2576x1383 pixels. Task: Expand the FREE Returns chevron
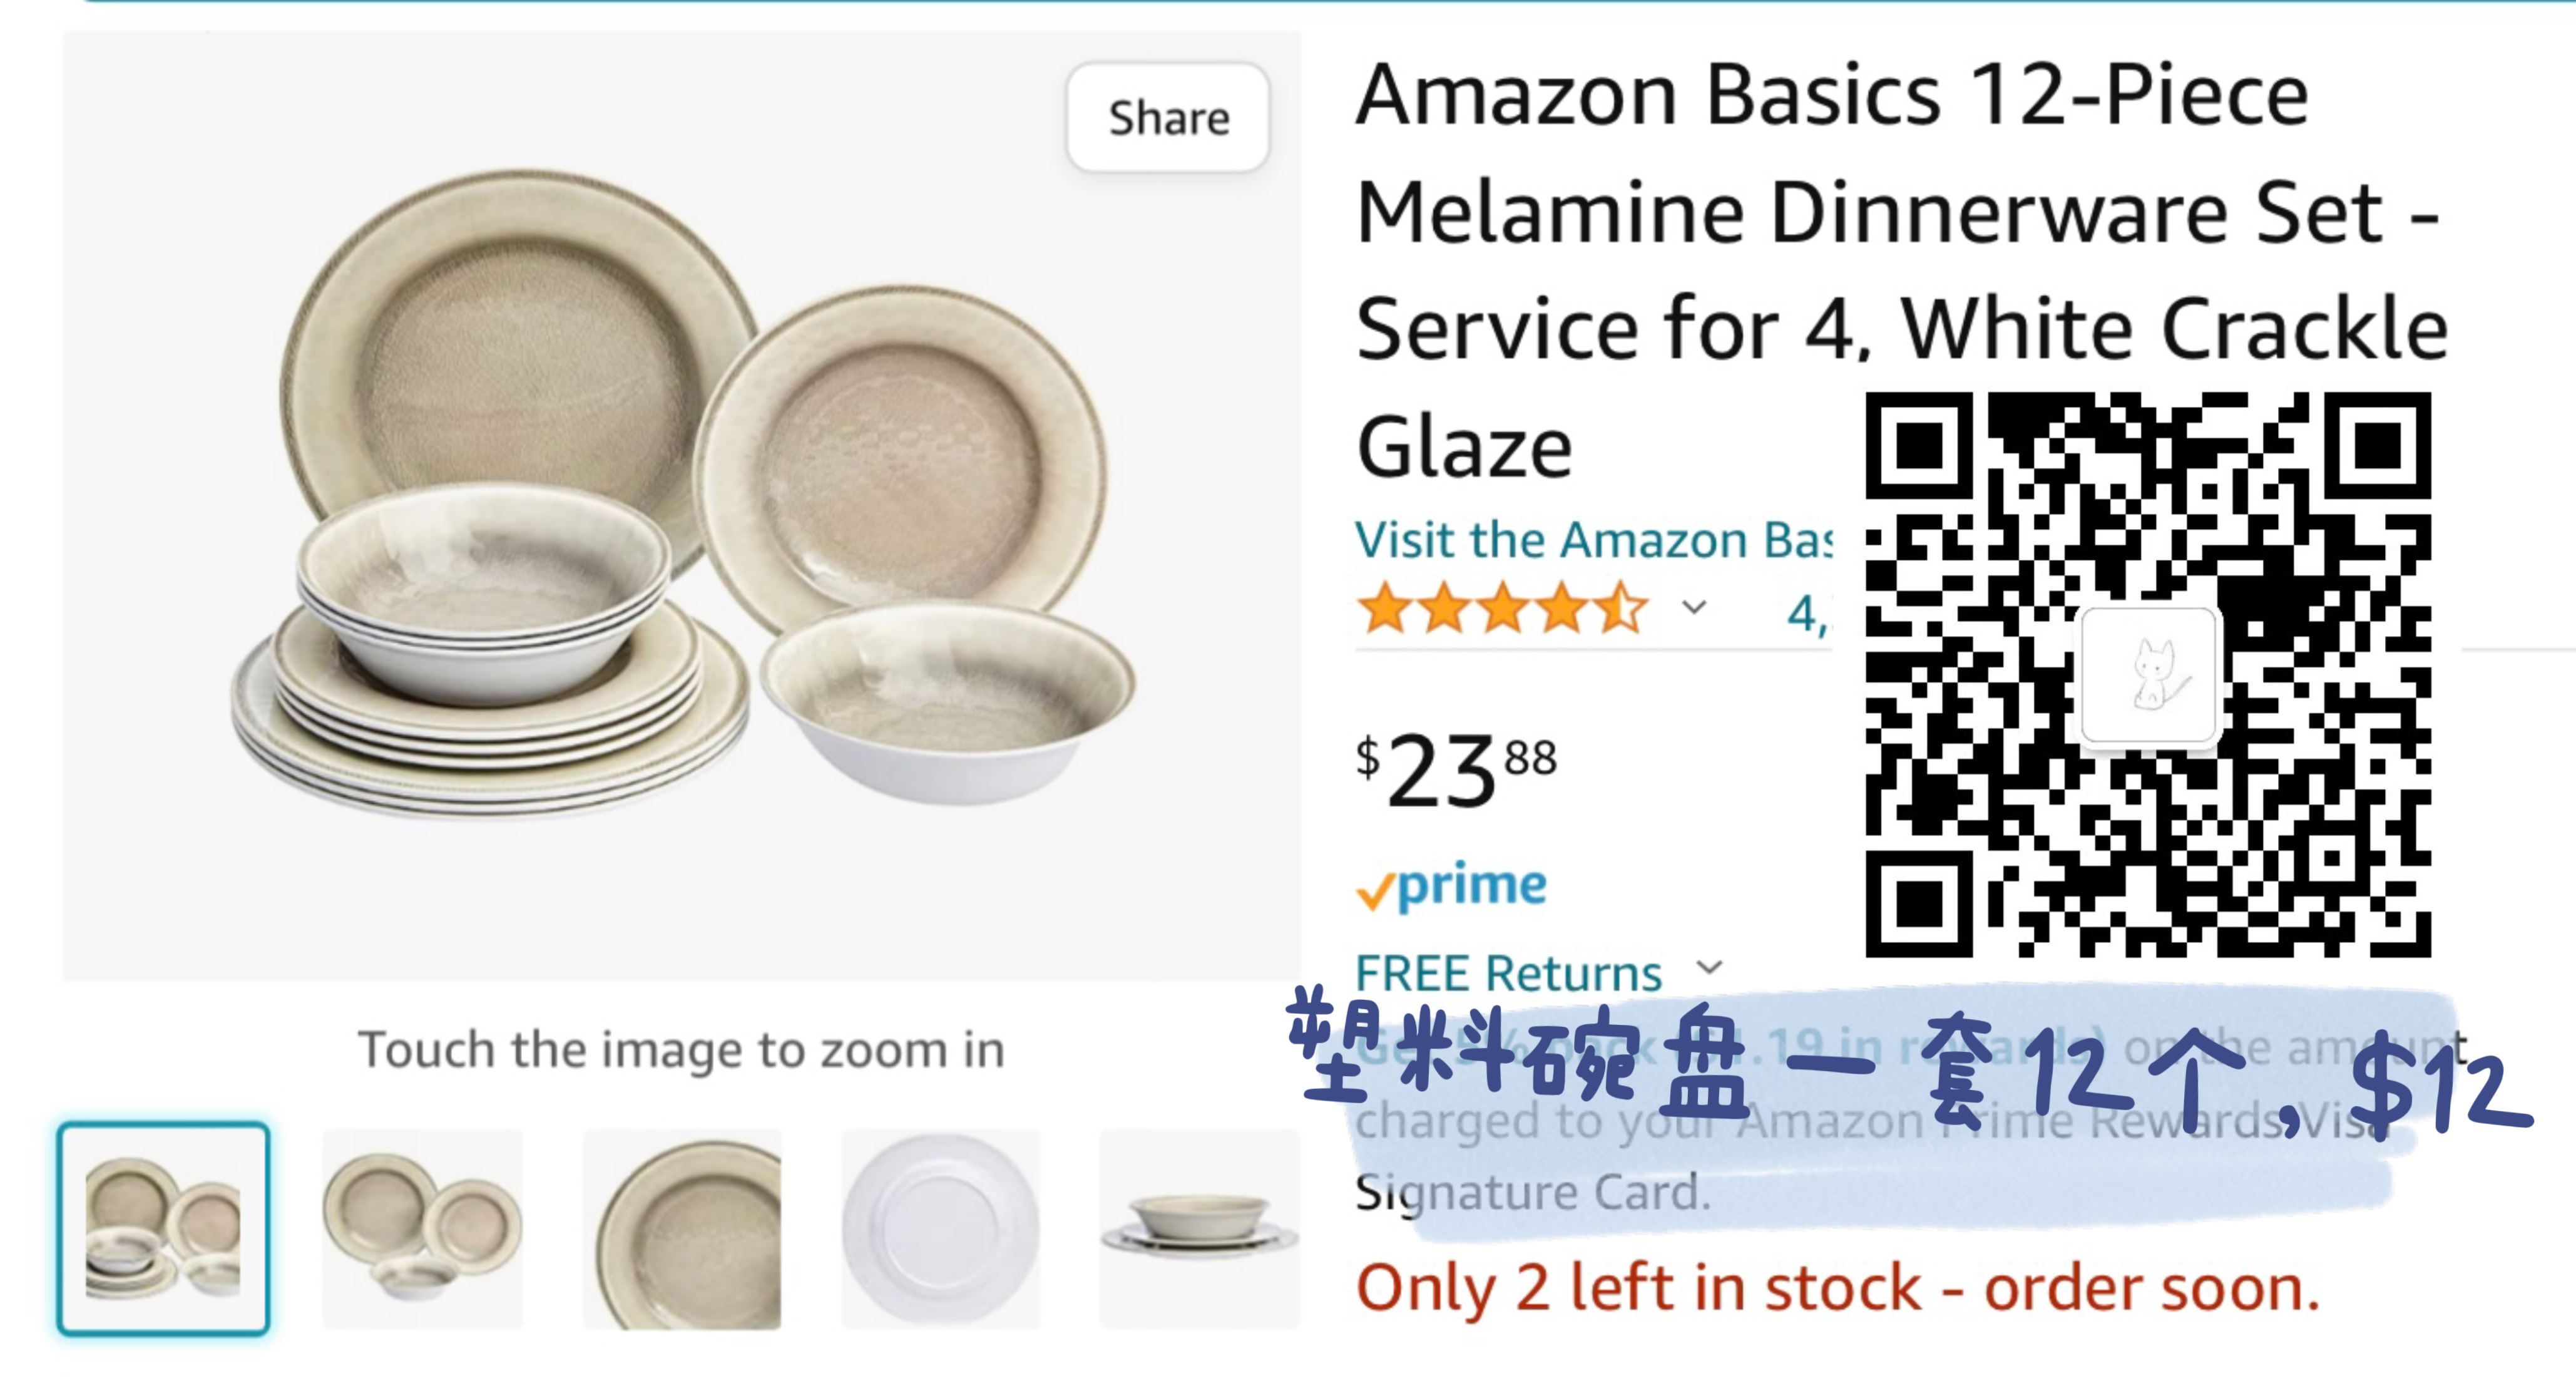(x=1710, y=967)
